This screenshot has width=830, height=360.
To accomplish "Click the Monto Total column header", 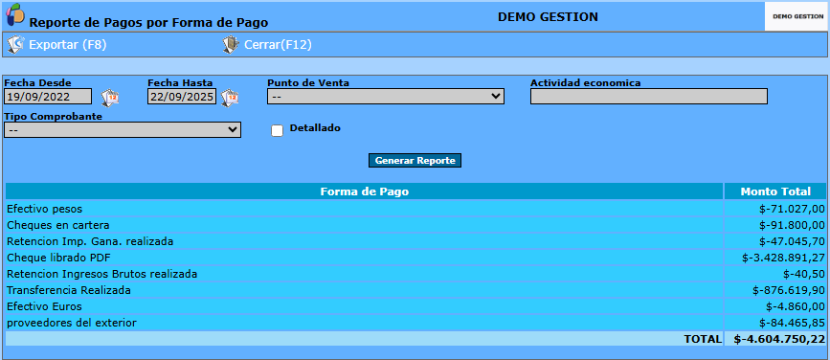I will point(775,192).
